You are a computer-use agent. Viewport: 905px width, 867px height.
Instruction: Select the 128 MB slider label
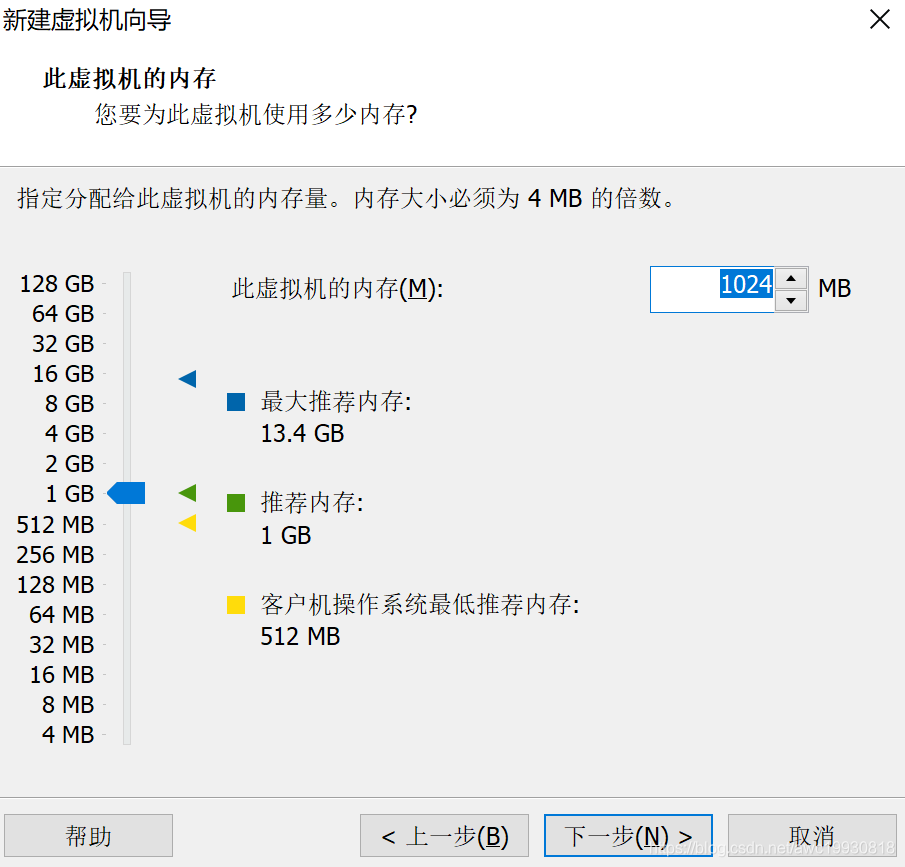pos(55,585)
